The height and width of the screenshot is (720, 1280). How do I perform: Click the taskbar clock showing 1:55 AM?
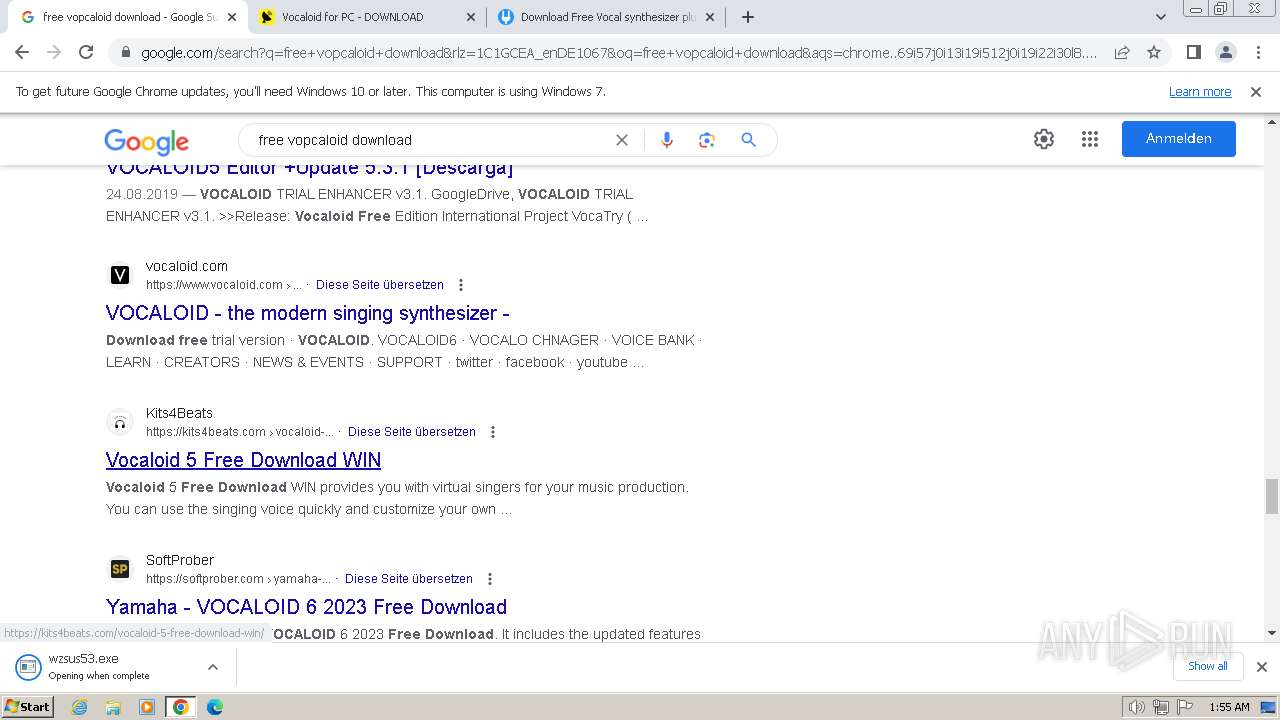click(x=1229, y=707)
